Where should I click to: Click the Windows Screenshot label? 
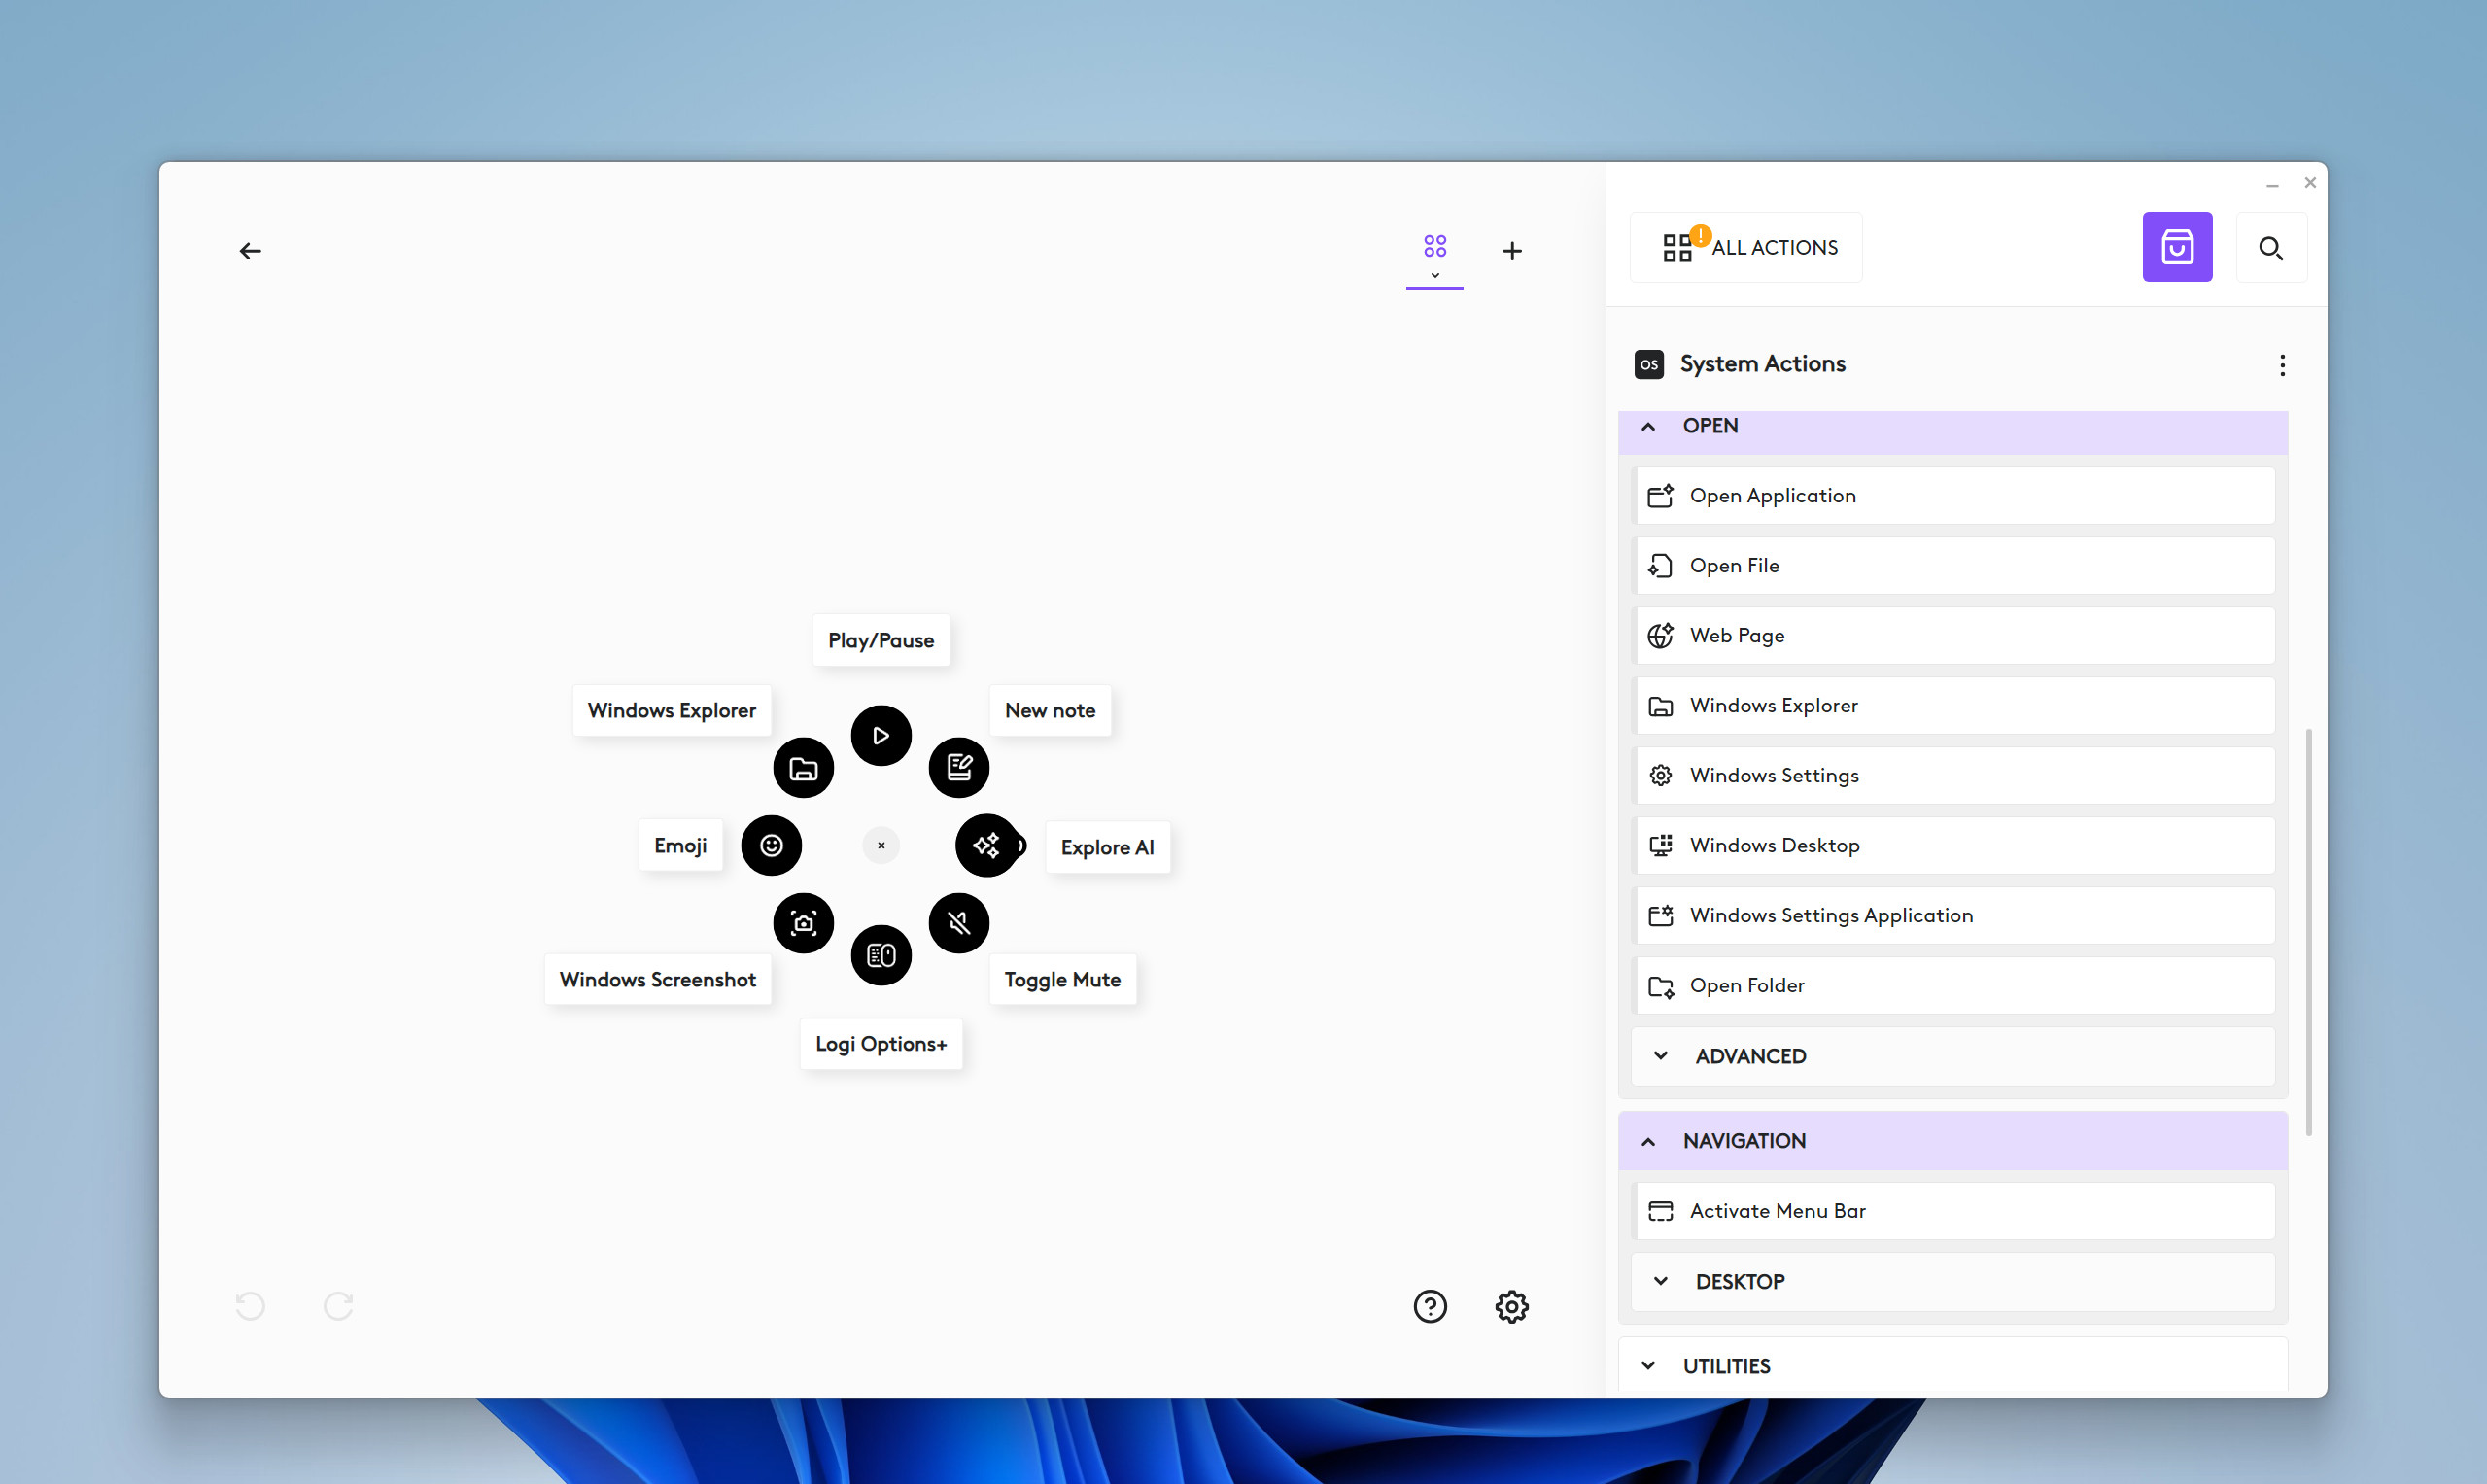coord(658,980)
